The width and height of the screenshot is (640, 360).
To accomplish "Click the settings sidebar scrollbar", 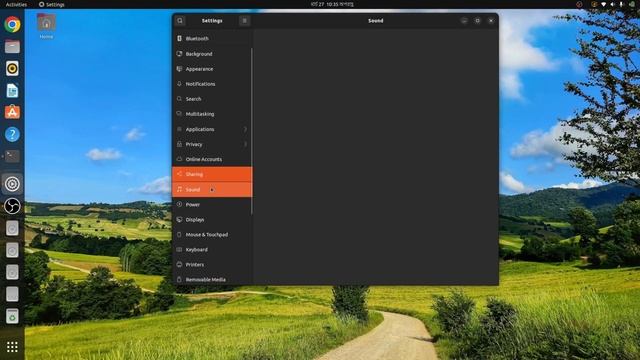I will pyautogui.click(x=252, y=131).
